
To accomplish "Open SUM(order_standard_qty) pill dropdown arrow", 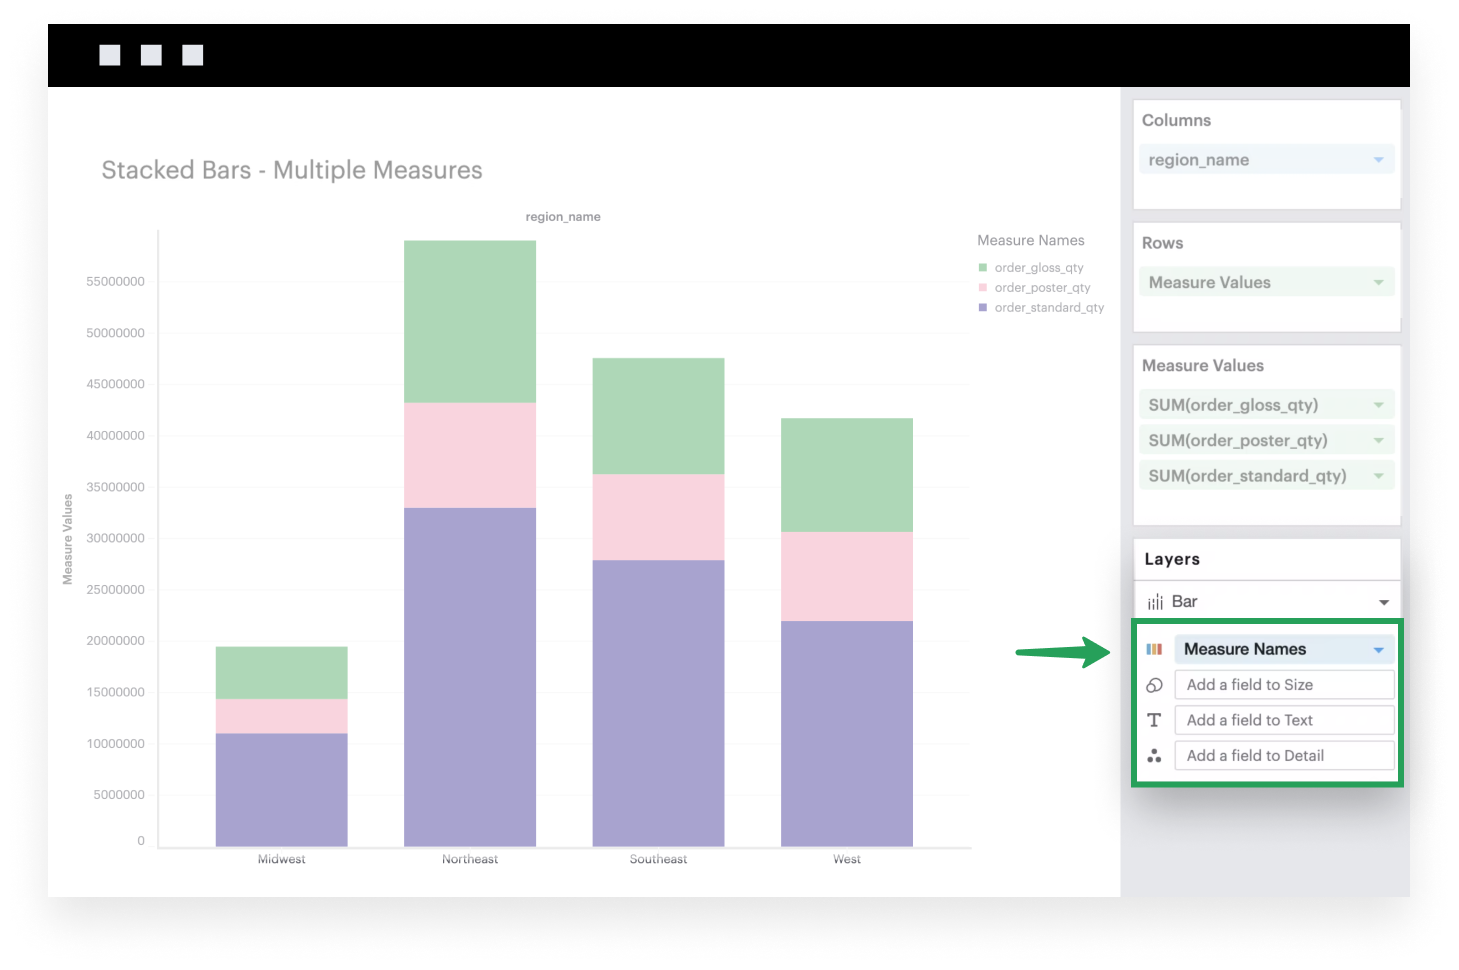I will pos(1378,476).
